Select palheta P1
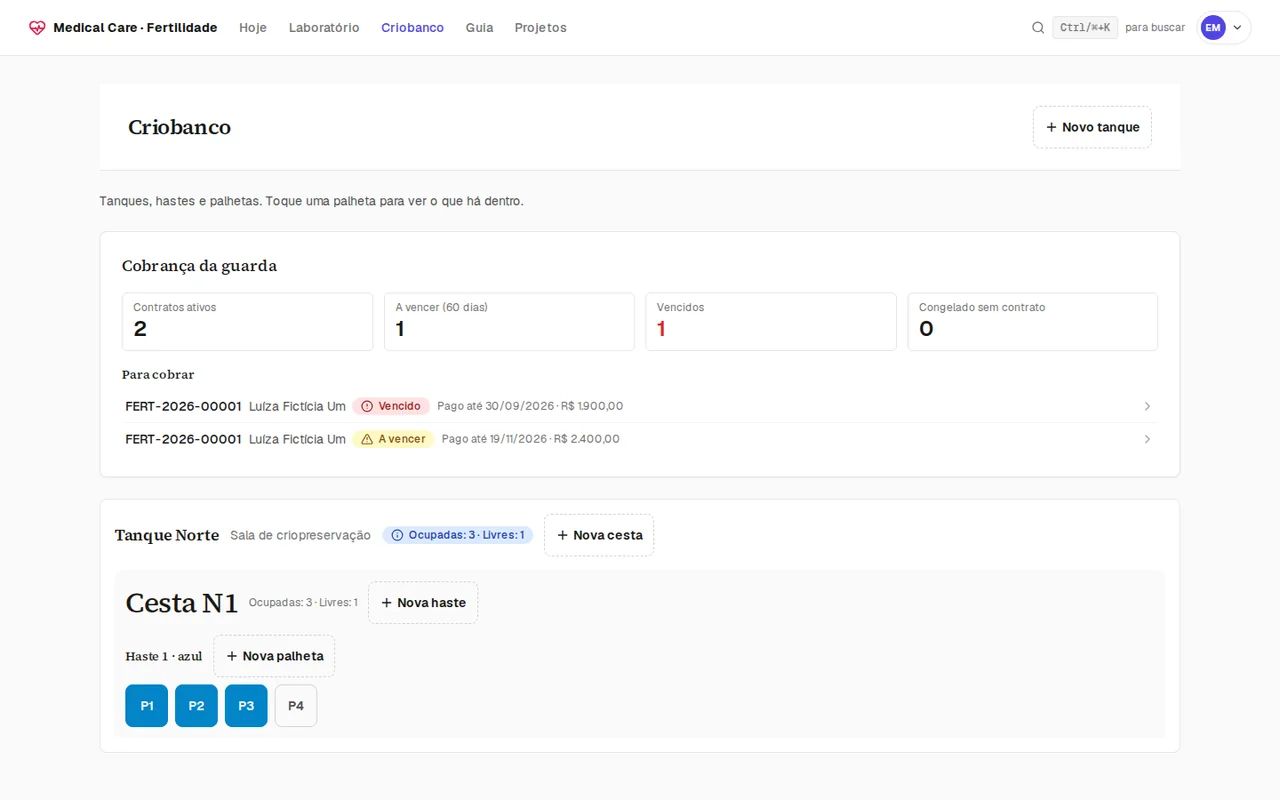This screenshot has height=800, width=1280. tap(147, 706)
